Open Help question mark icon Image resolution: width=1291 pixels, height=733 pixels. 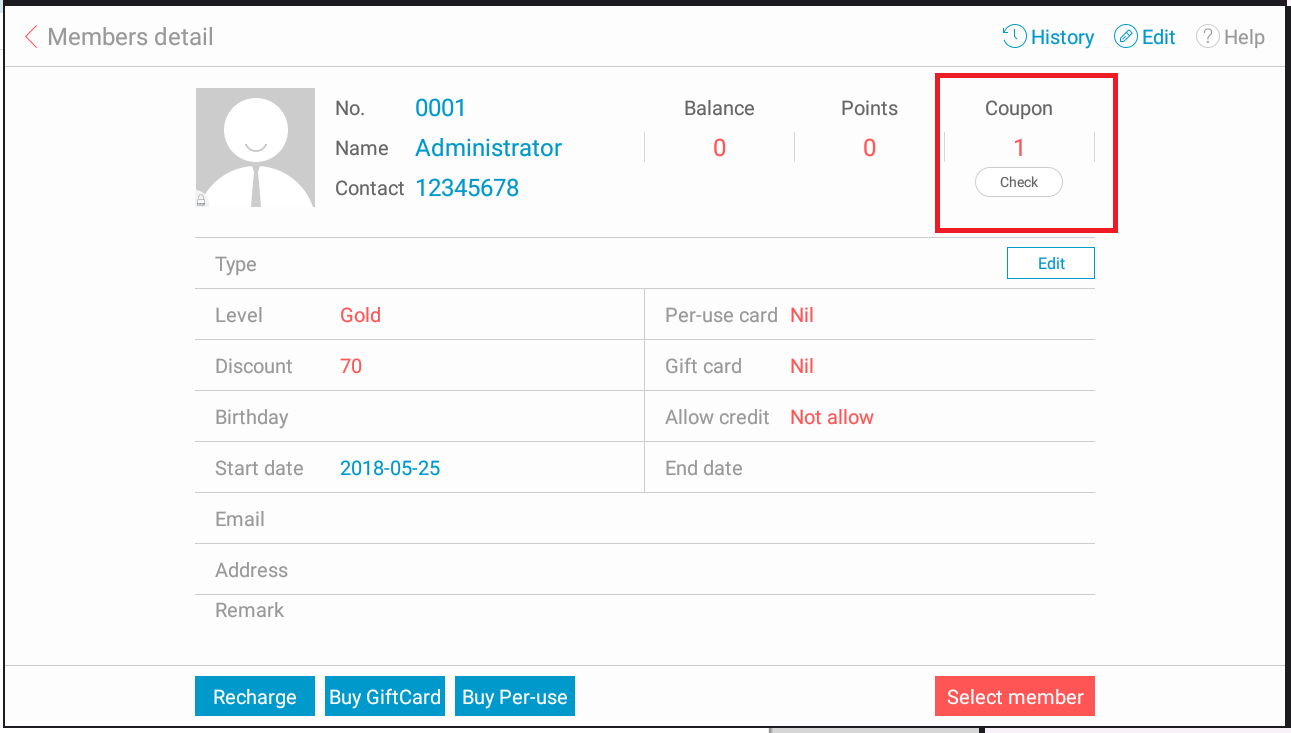1208,37
